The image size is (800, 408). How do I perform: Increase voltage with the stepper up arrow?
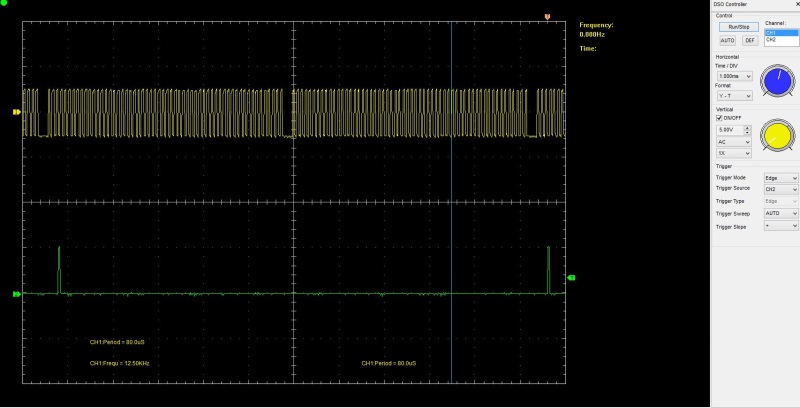click(747, 128)
